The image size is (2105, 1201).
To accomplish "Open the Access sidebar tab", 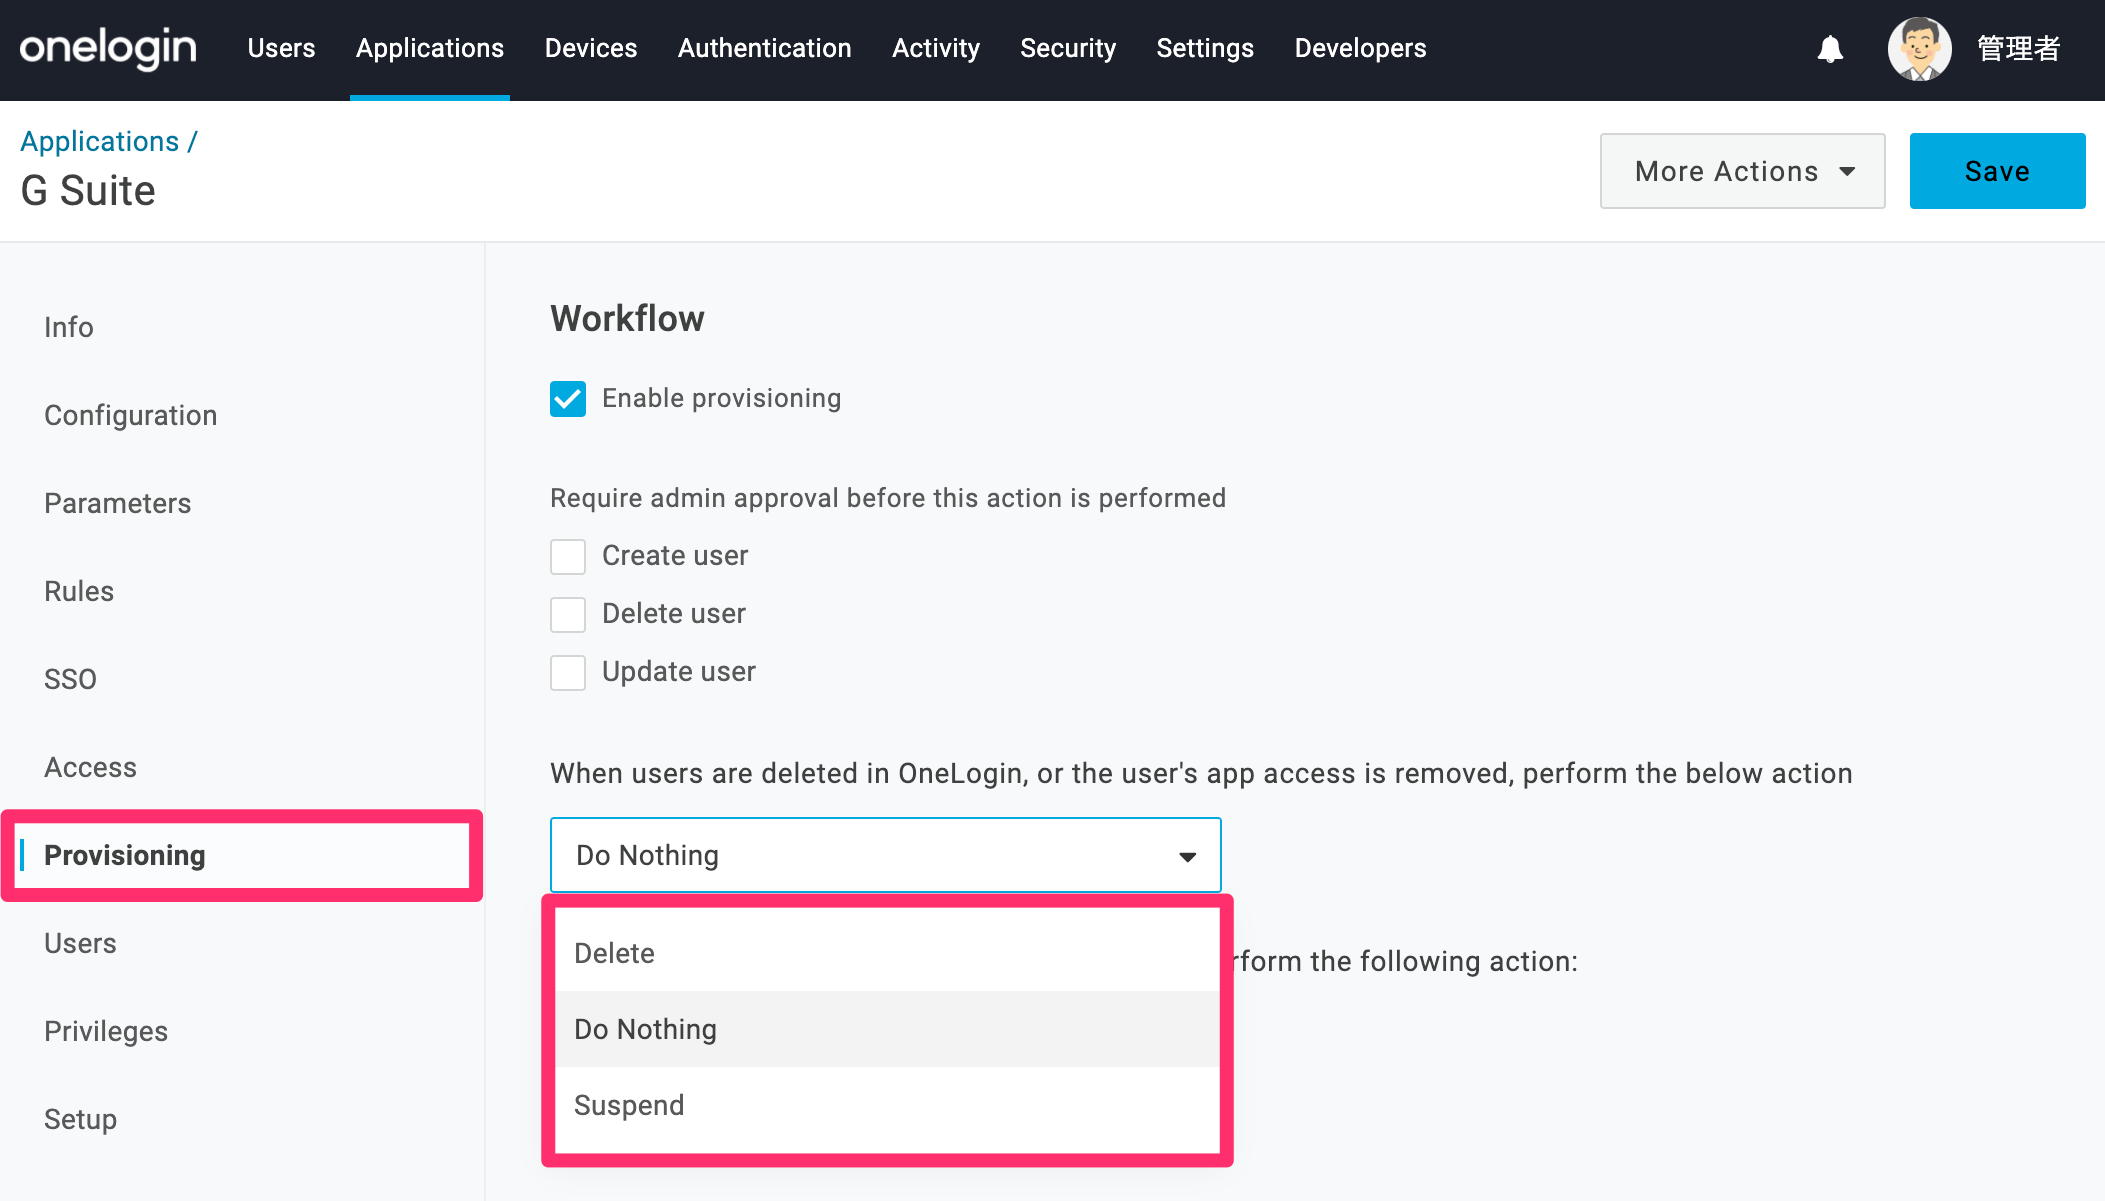I will pyautogui.click(x=90, y=767).
